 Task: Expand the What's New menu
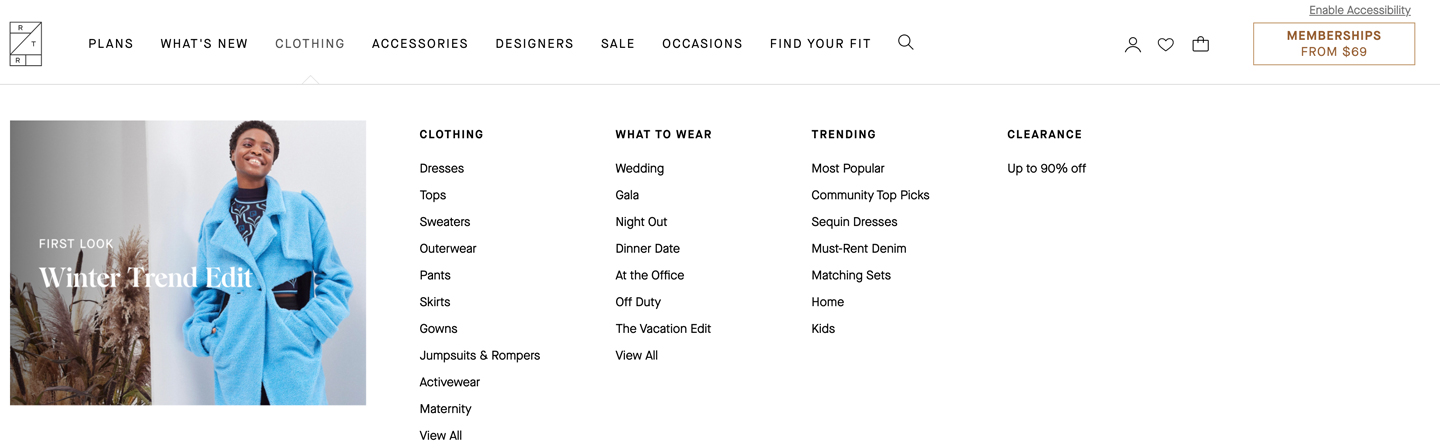(x=204, y=44)
